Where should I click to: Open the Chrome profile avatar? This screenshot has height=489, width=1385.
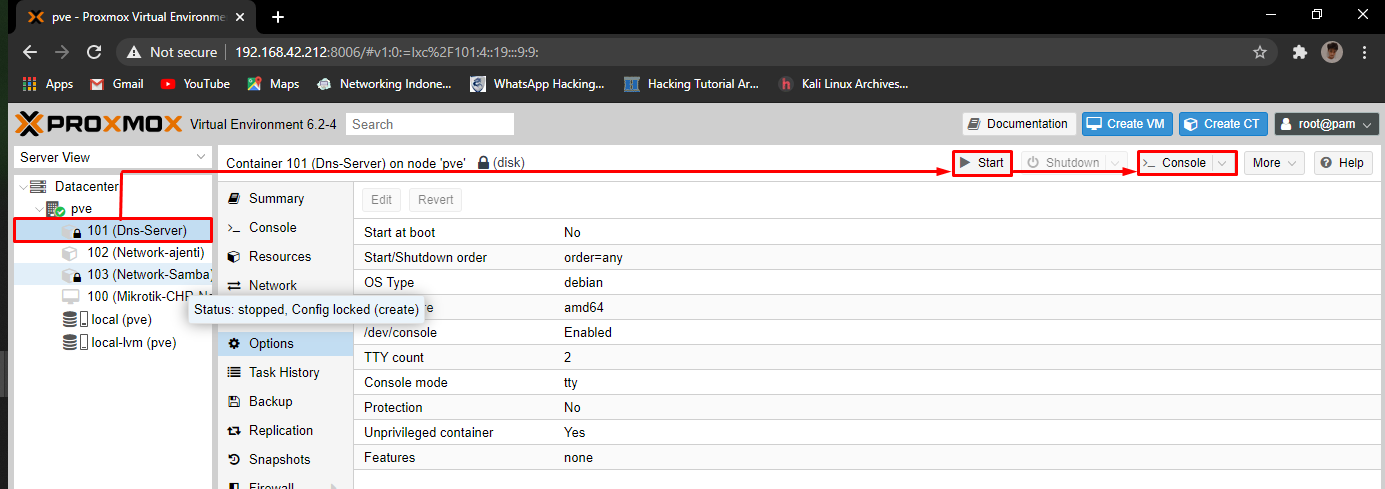(1331, 52)
